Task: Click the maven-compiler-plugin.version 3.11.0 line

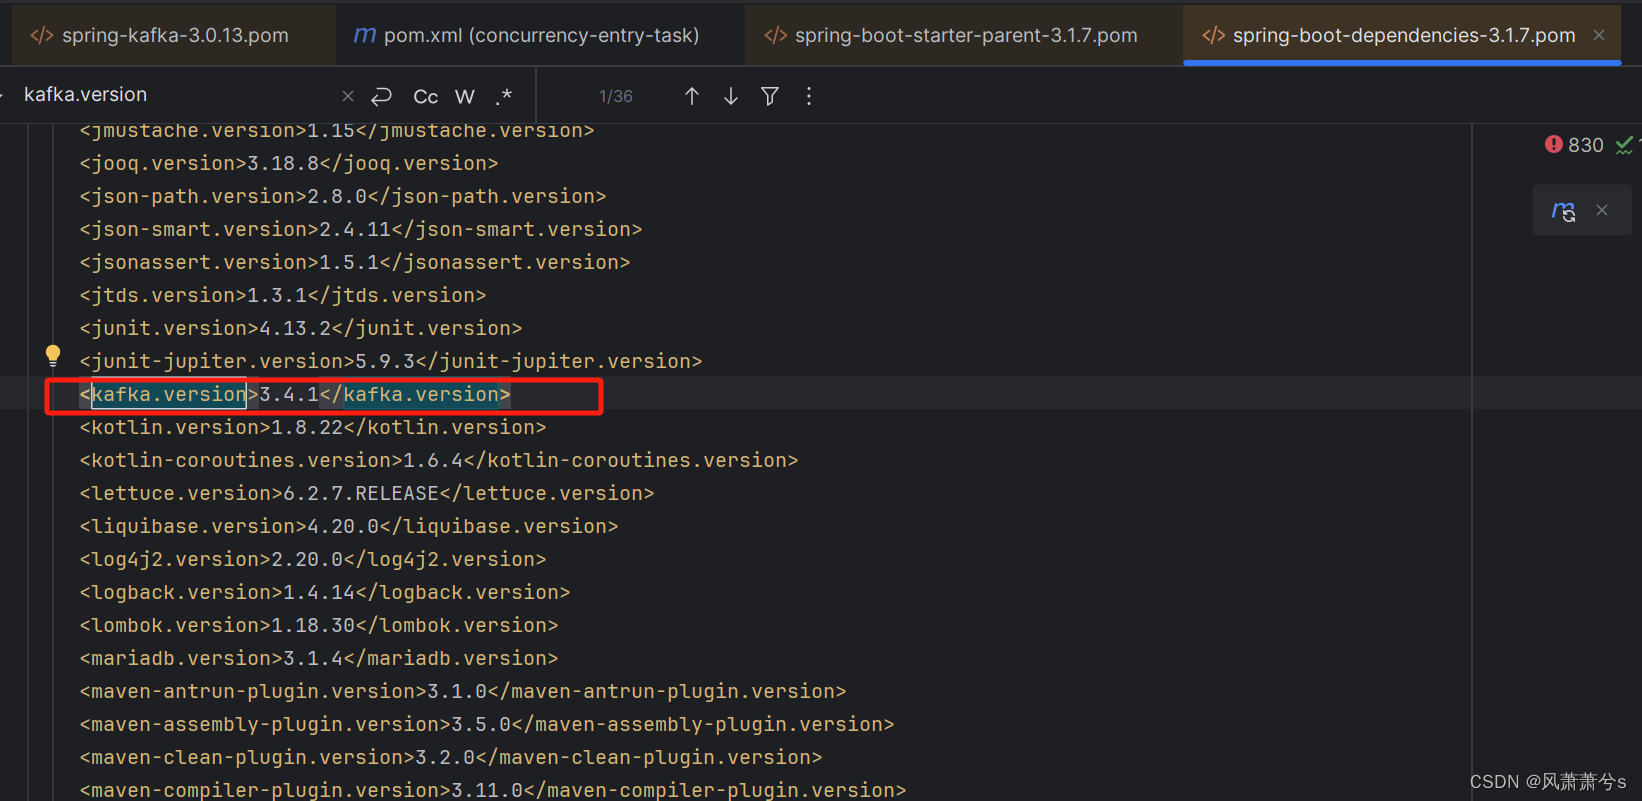Action: coord(493,790)
